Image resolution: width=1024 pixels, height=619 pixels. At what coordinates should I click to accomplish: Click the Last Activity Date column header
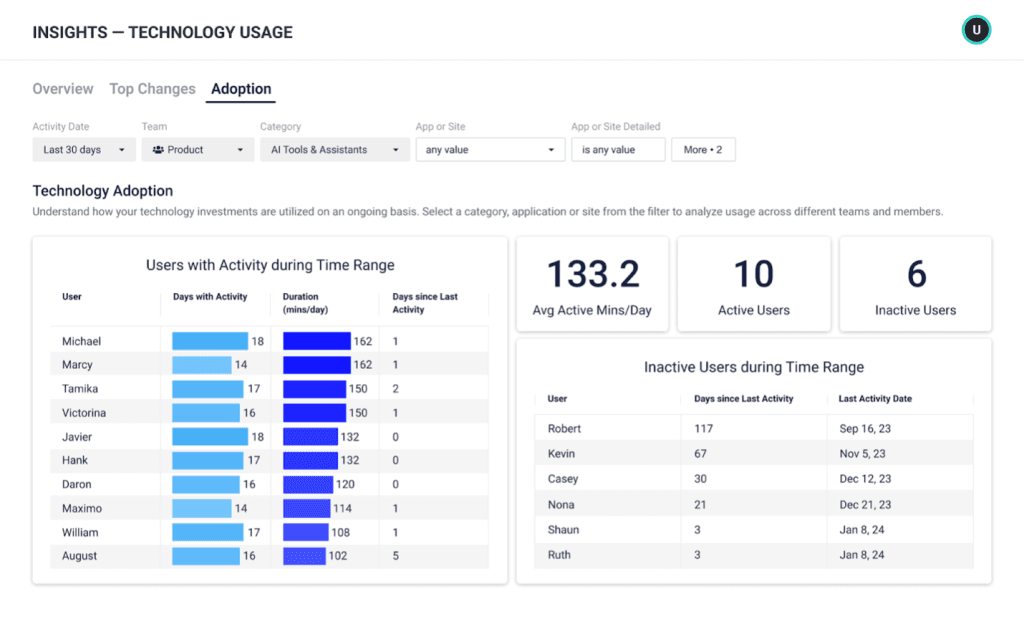875,399
